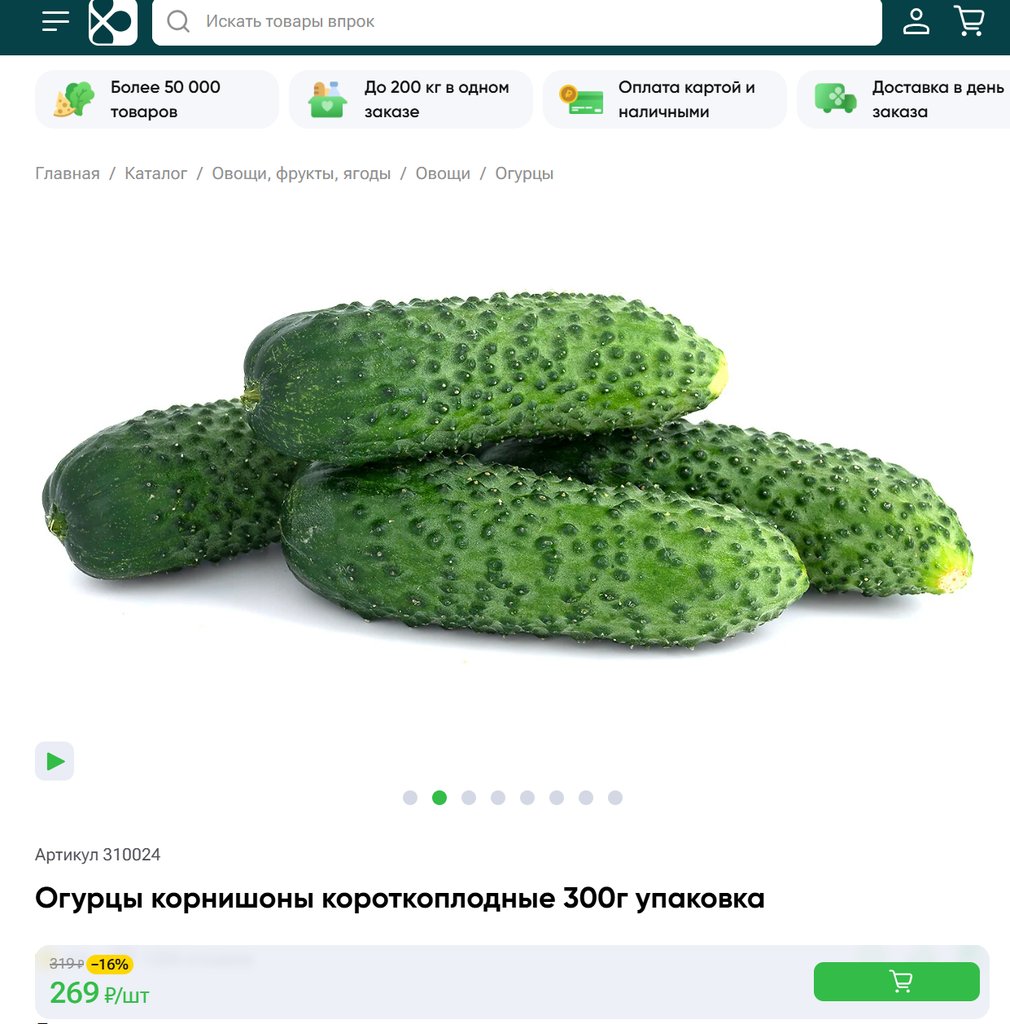Click 'До 200 кг в одном заказе' banner
The height and width of the screenshot is (1024, 1010).
(x=411, y=99)
